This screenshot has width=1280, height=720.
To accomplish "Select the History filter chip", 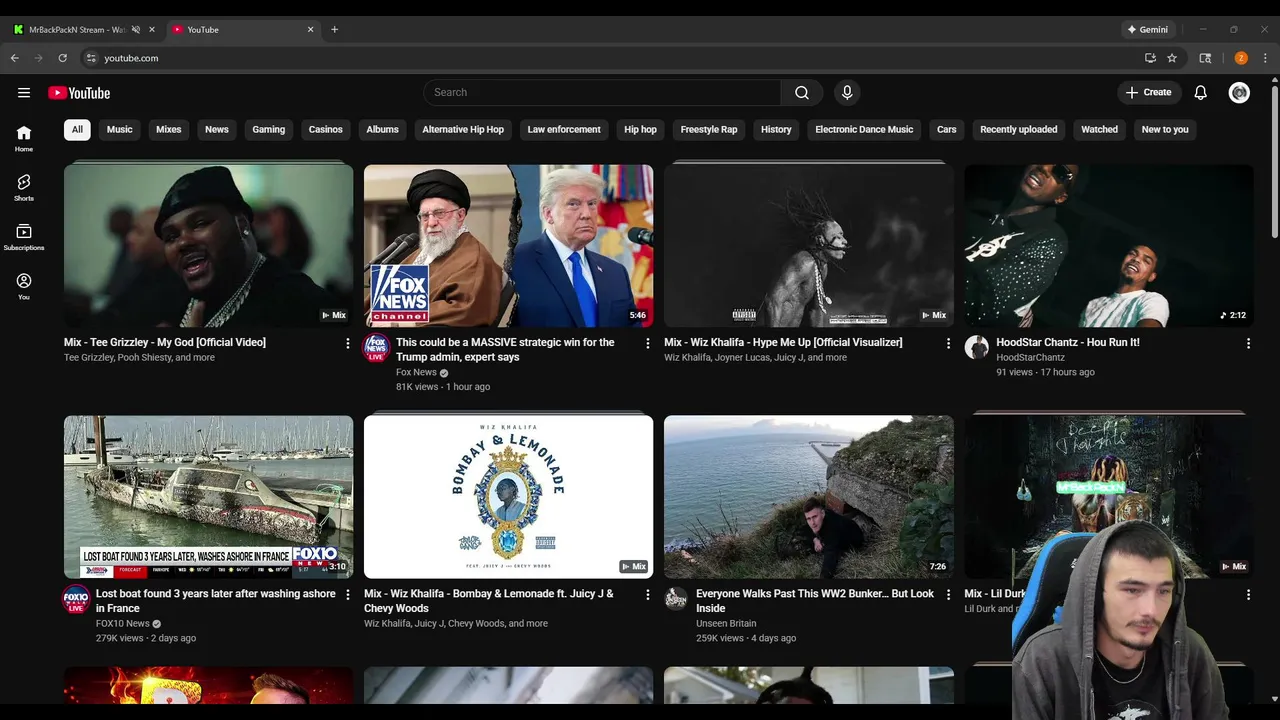I will [776, 130].
